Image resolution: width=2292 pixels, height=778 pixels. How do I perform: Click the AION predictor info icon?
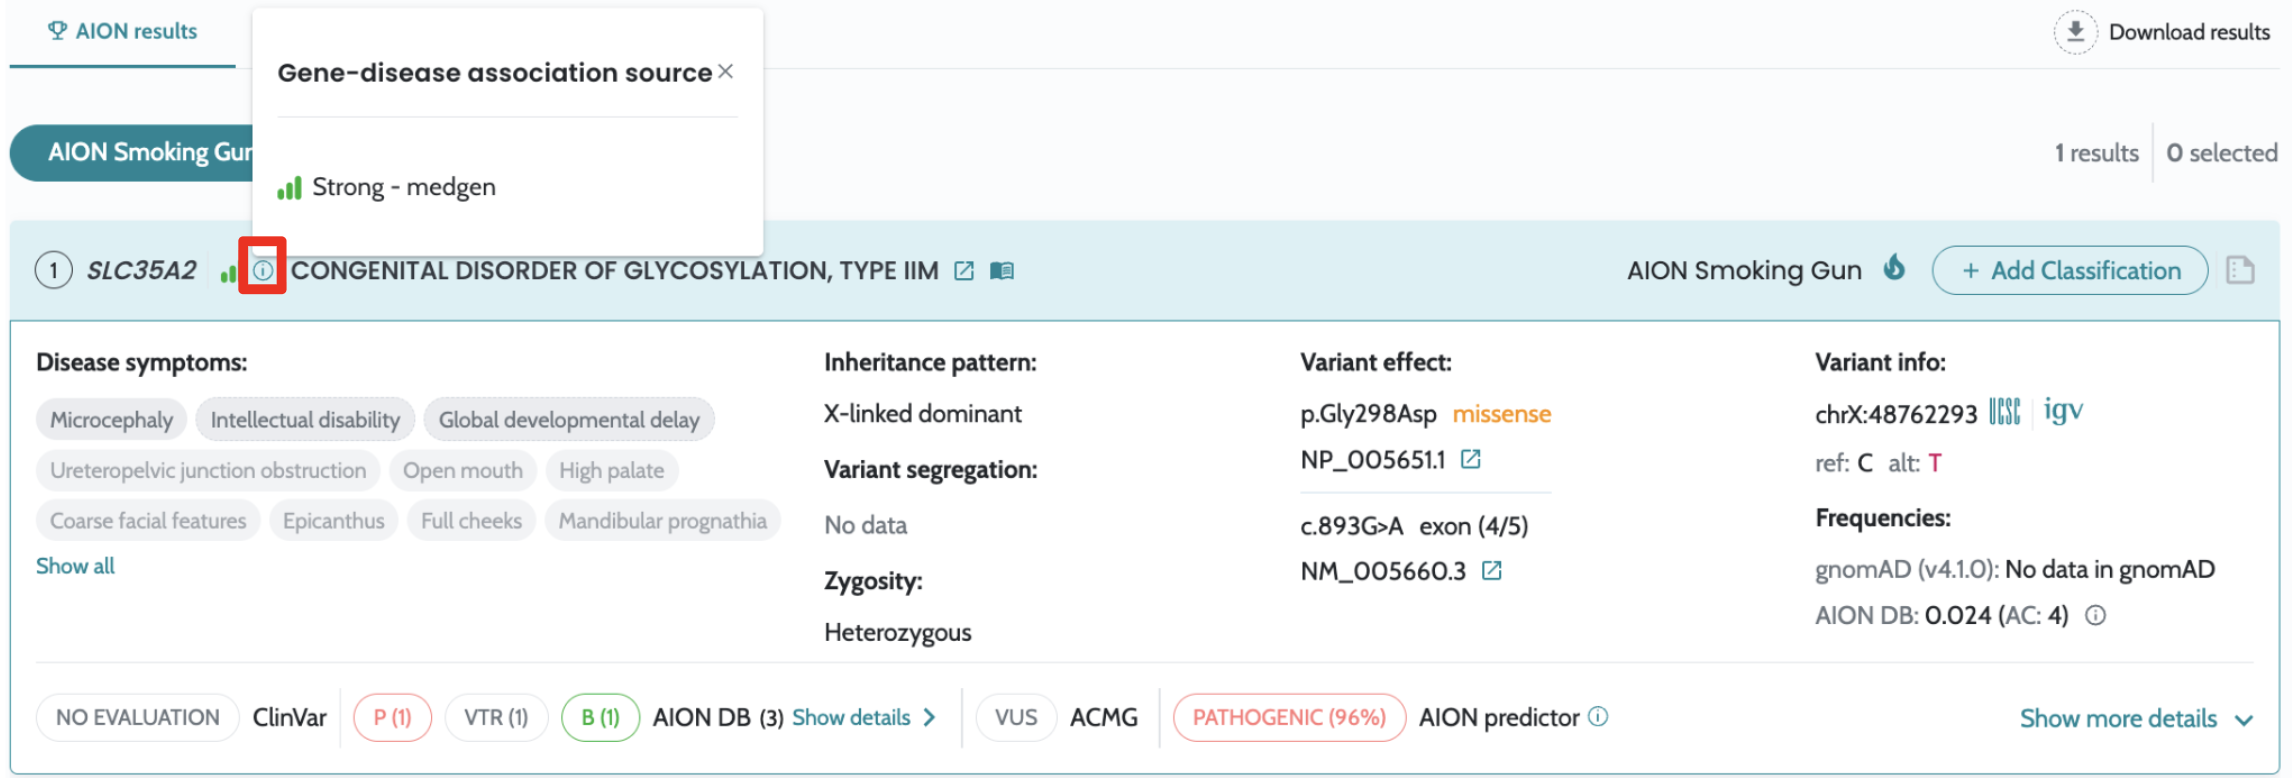coord(1598,717)
